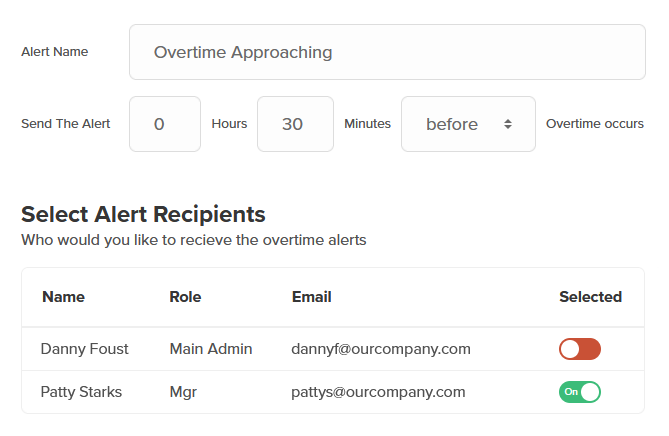Click the Send The Alert label
This screenshot has width=669, height=436.
click(66, 124)
